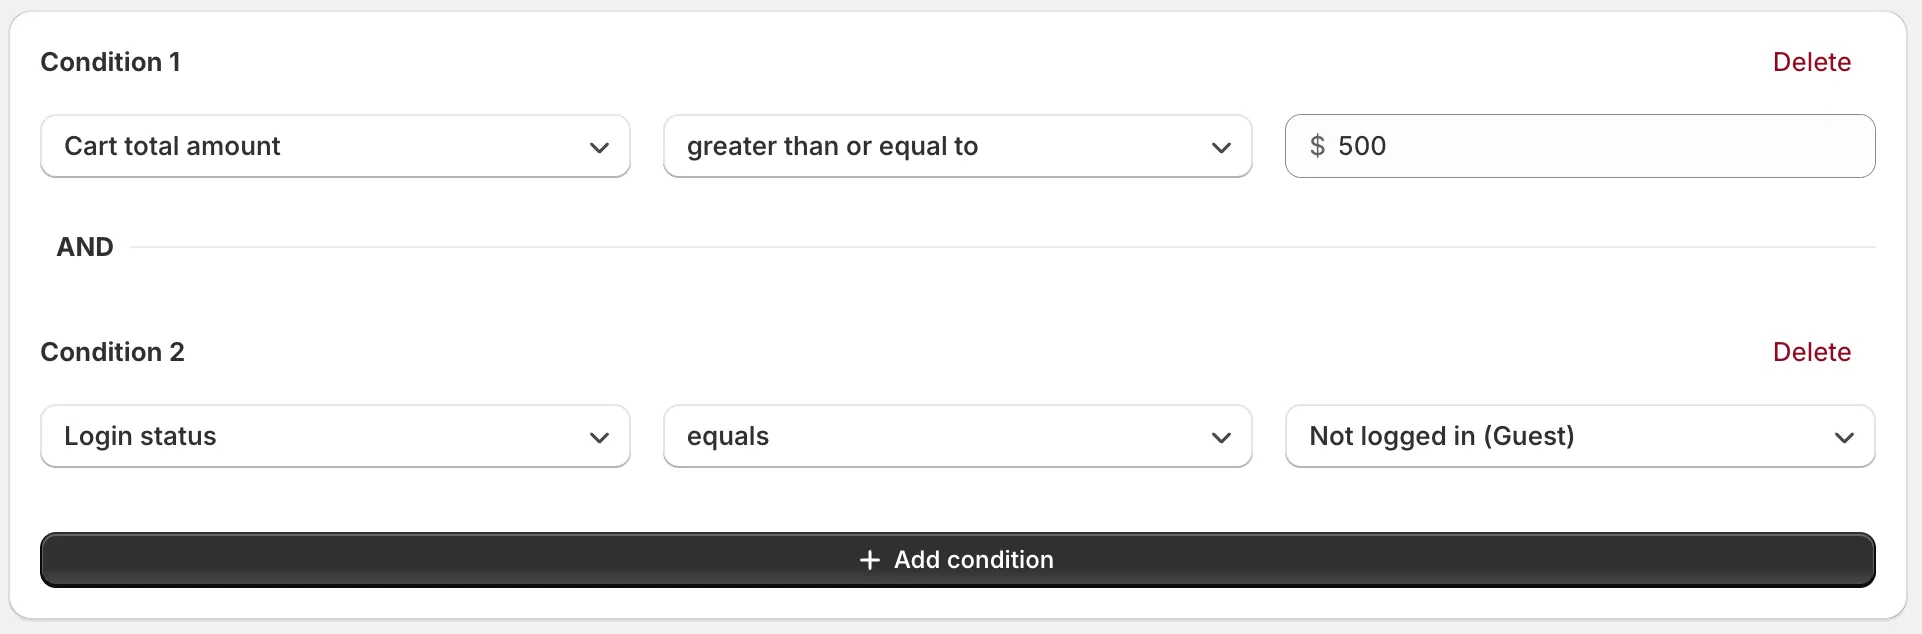Click the chevron on Cart total amount dropdown
This screenshot has width=1922, height=634.
coord(599,147)
